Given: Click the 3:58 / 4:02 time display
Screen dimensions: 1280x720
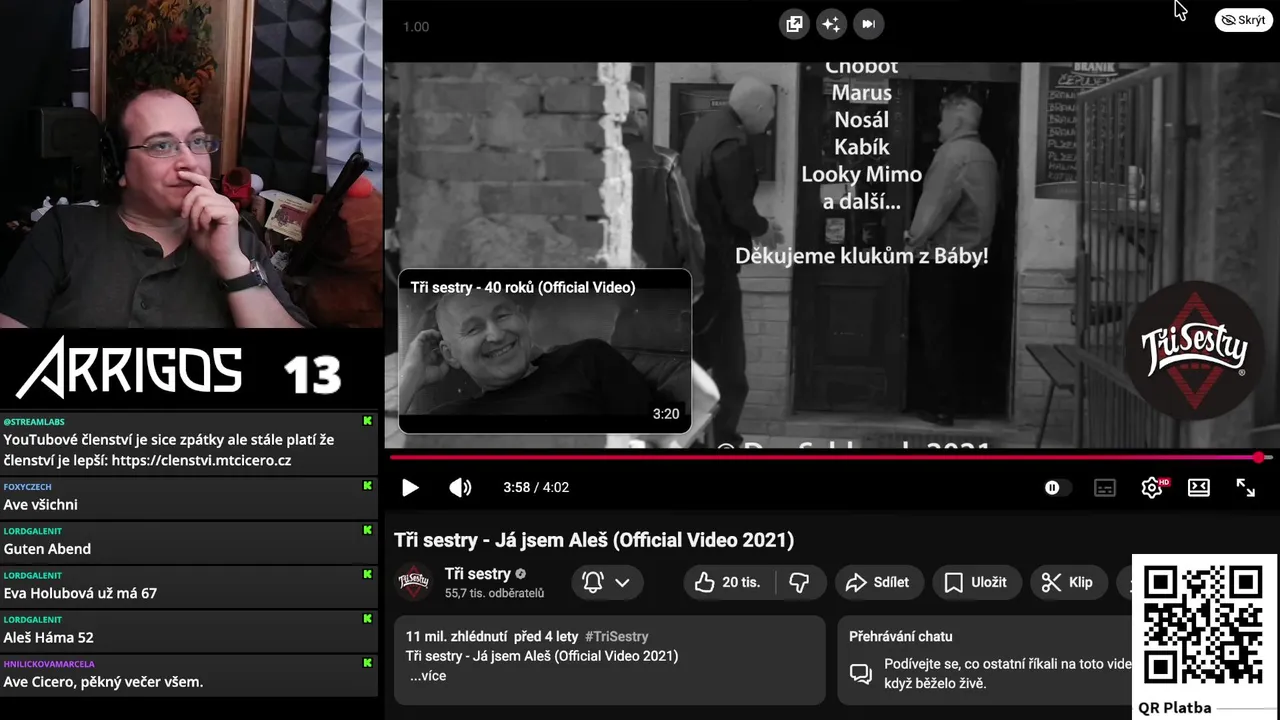Looking at the screenshot, I should 536,488.
